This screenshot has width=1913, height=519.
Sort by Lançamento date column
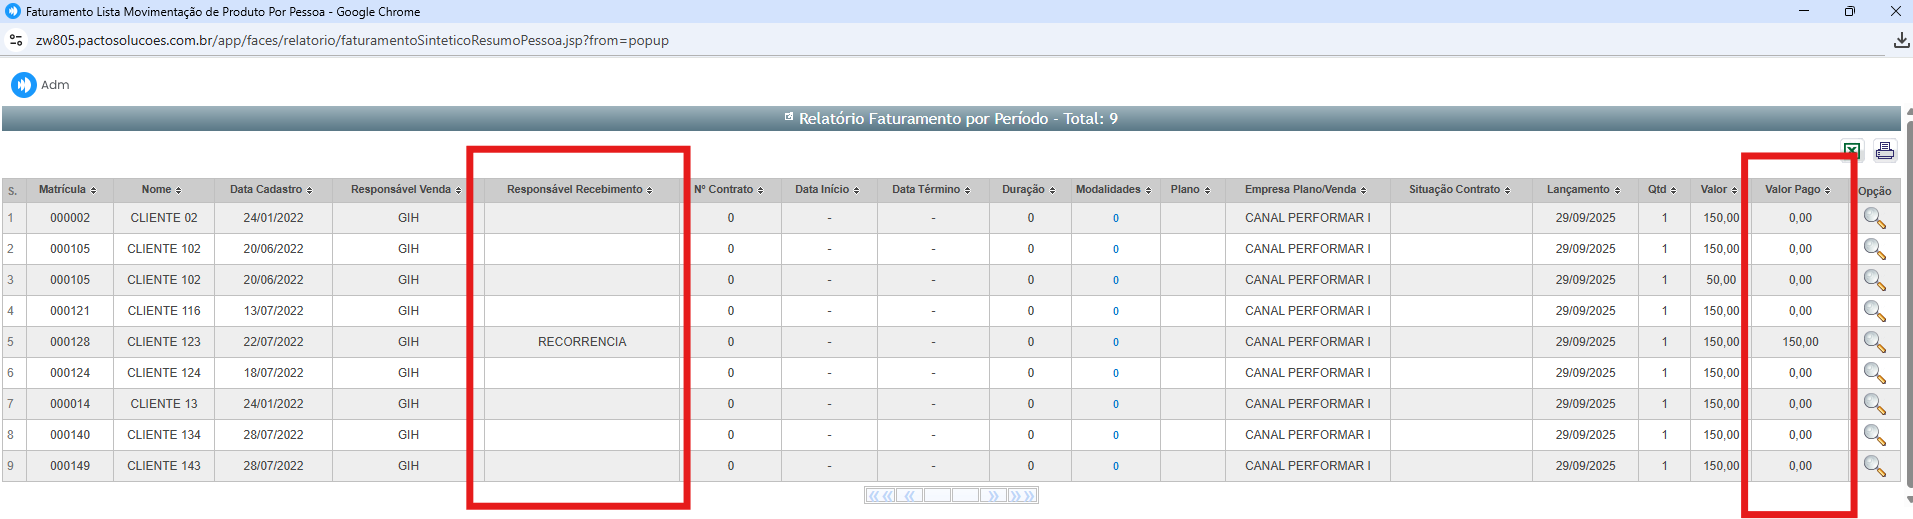pos(1583,190)
